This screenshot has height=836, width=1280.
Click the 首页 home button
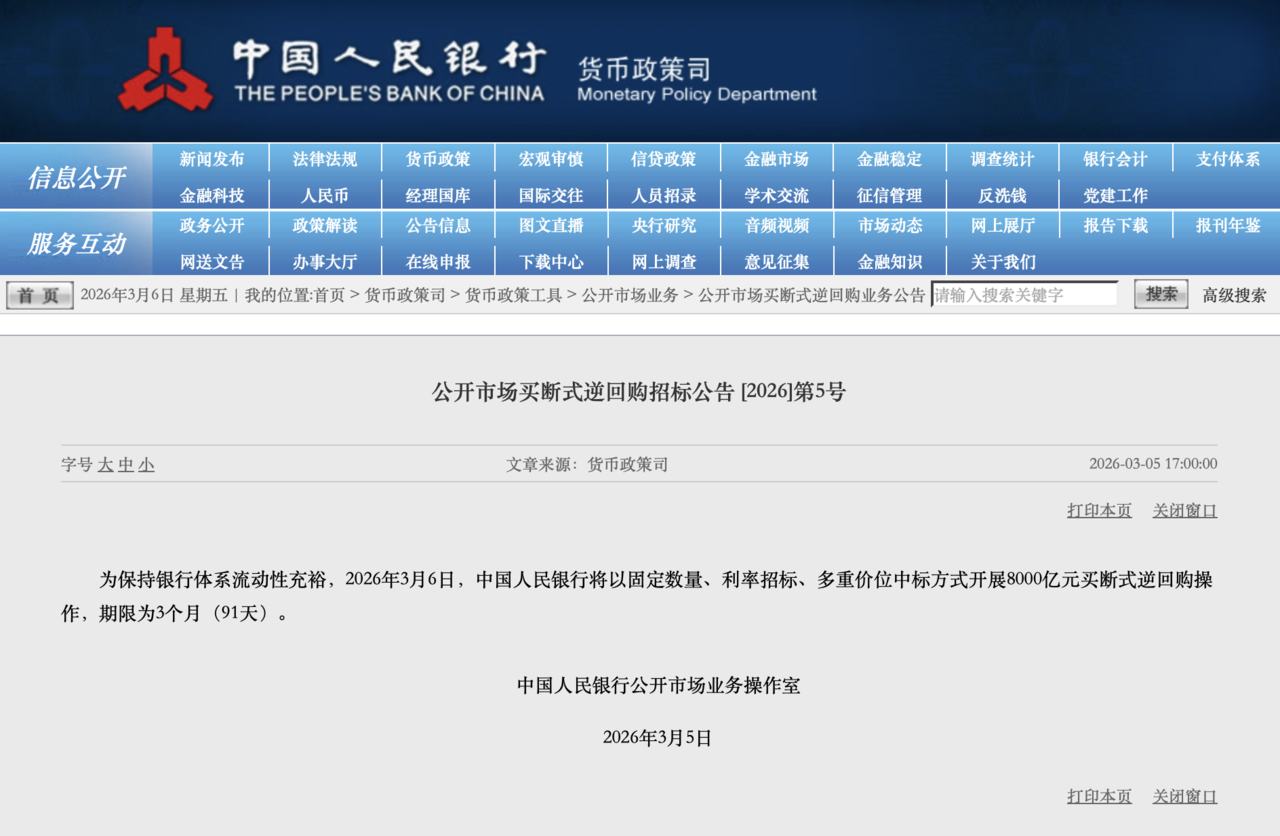[x=38, y=294]
